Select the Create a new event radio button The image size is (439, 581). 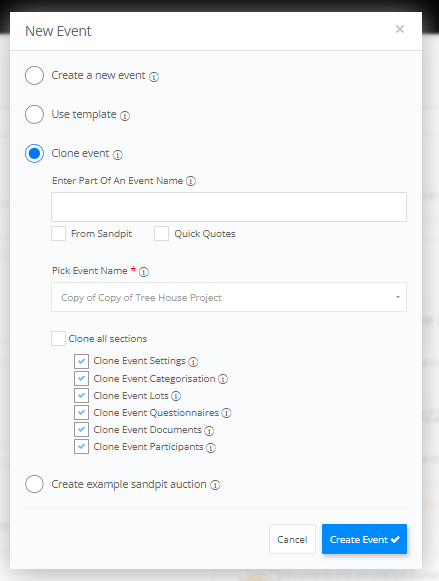[34, 75]
